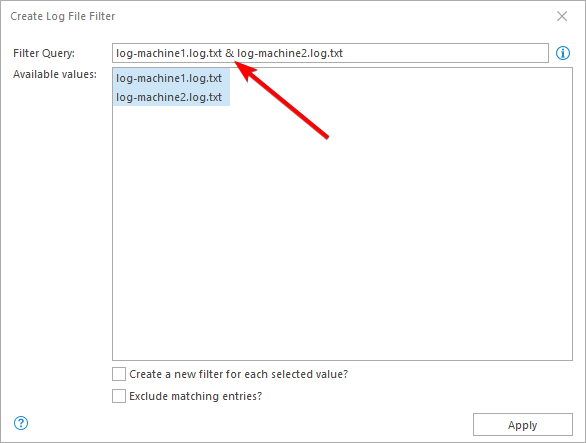The width and height of the screenshot is (586, 443).
Task: Select log-machine2.log.txt in Available values list
Action: pos(171,97)
